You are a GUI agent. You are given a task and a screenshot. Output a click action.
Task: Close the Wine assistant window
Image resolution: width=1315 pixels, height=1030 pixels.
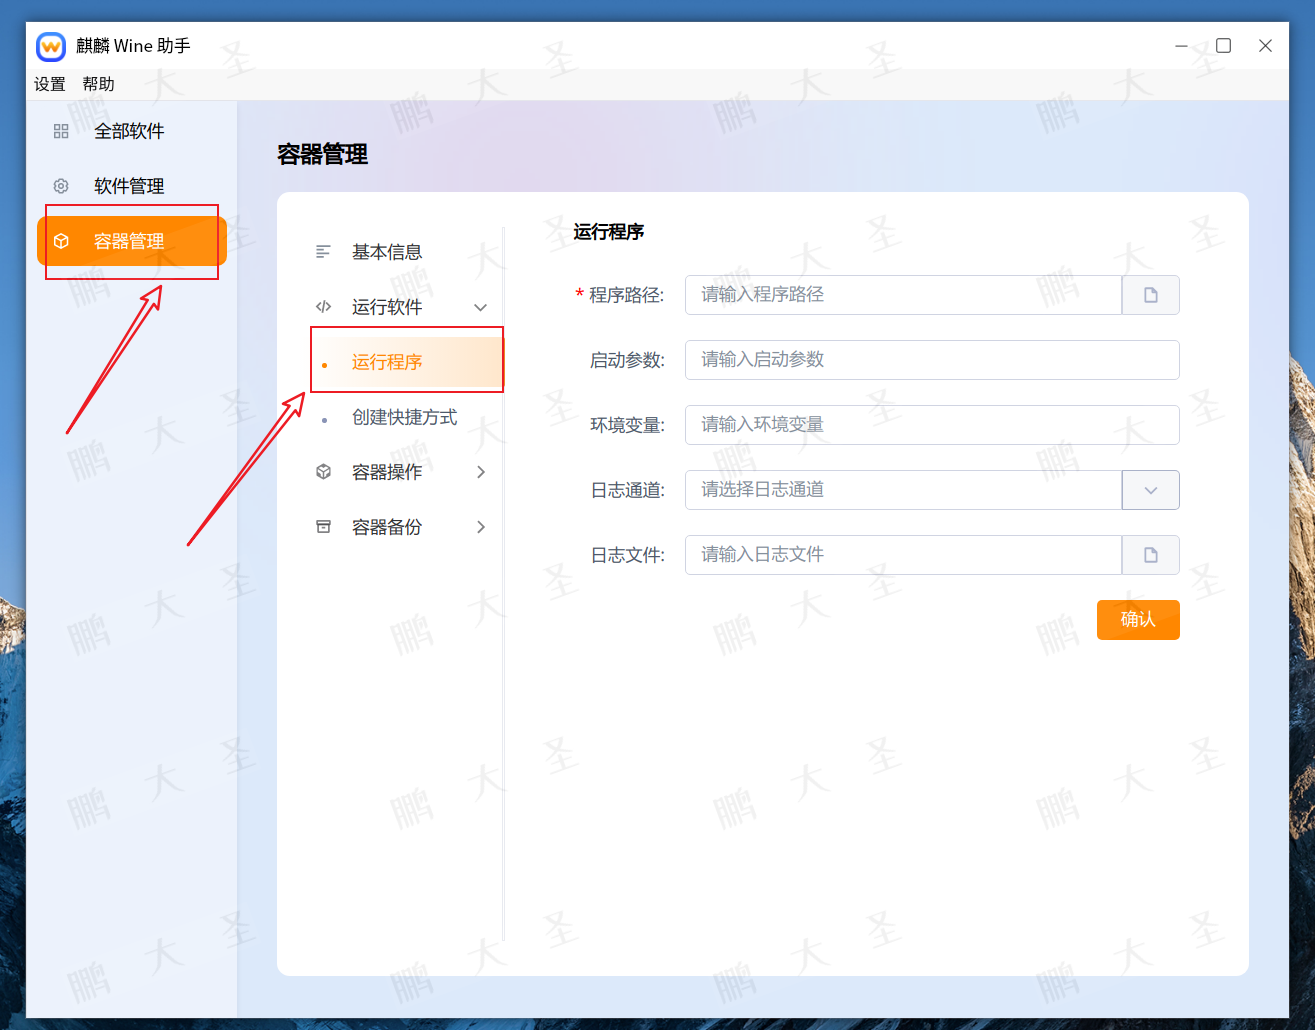1265,46
